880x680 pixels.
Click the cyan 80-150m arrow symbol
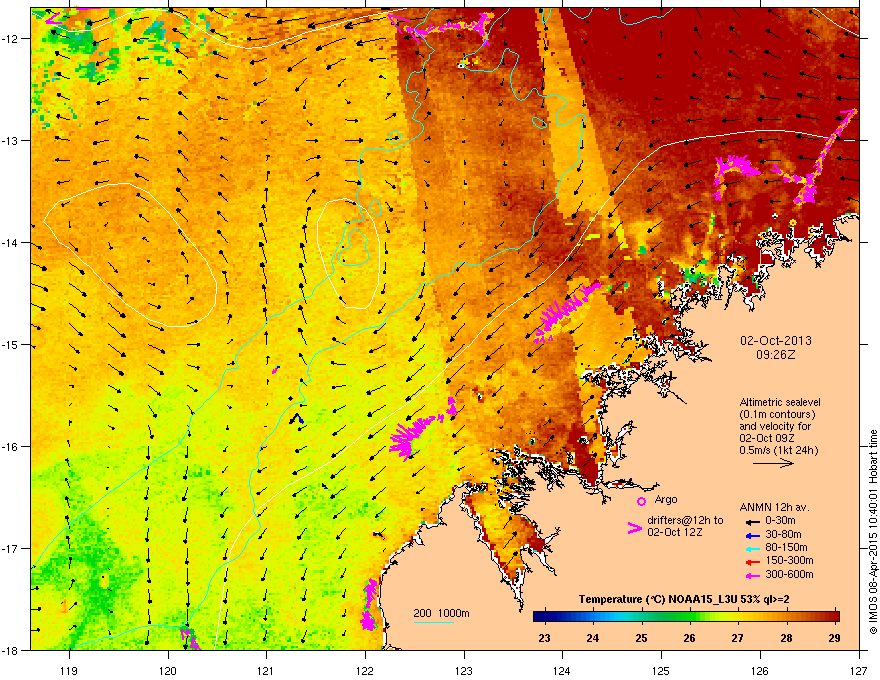click(751, 549)
